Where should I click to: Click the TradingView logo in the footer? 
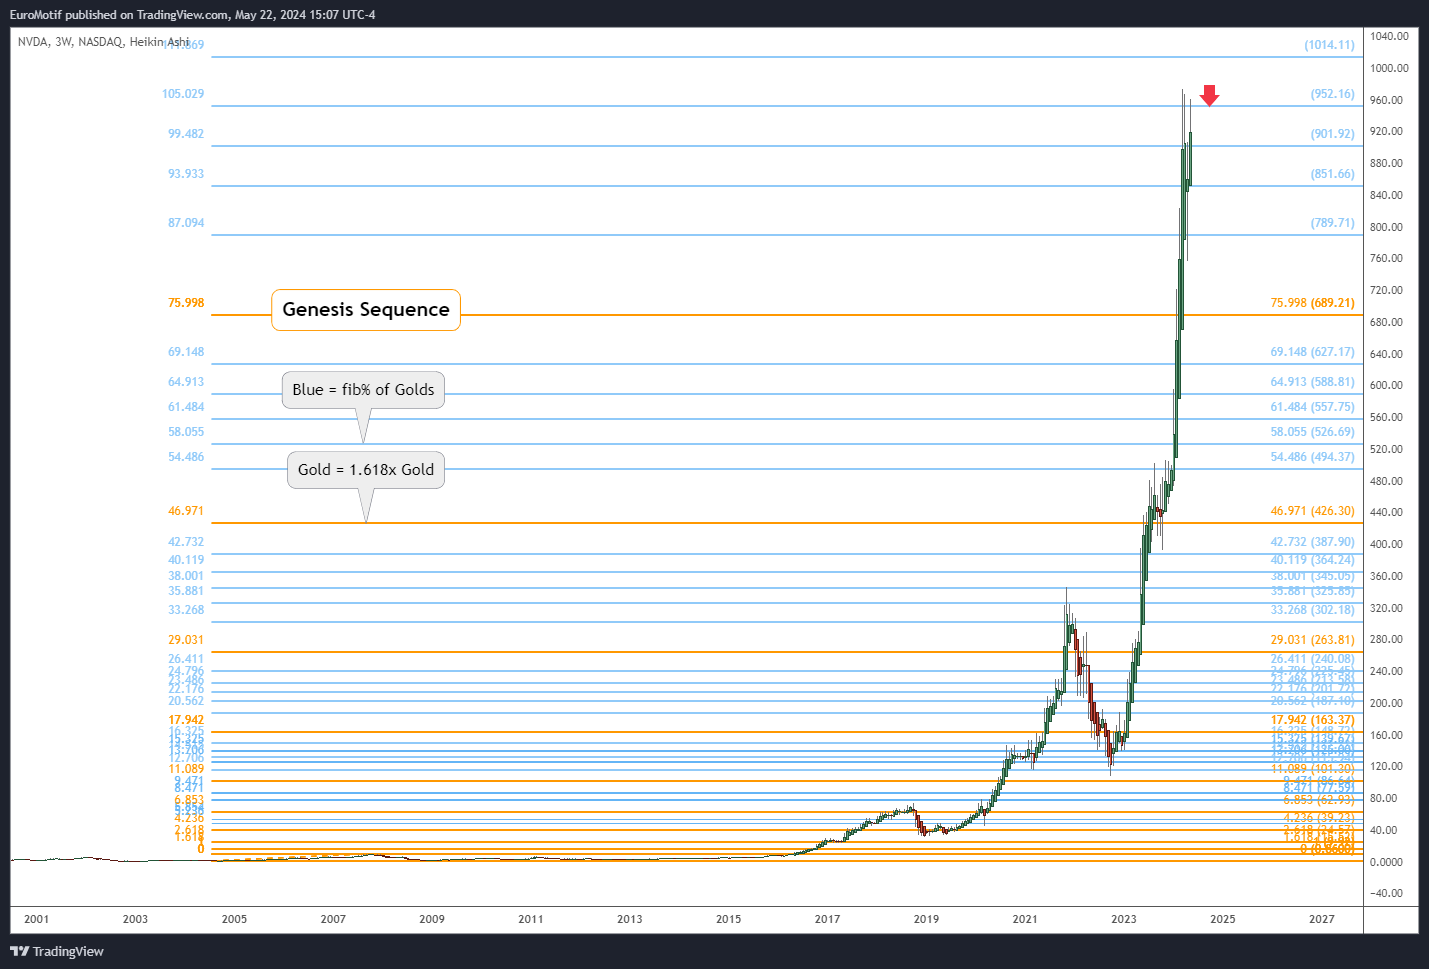pyautogui.click(x=57, y=951)
